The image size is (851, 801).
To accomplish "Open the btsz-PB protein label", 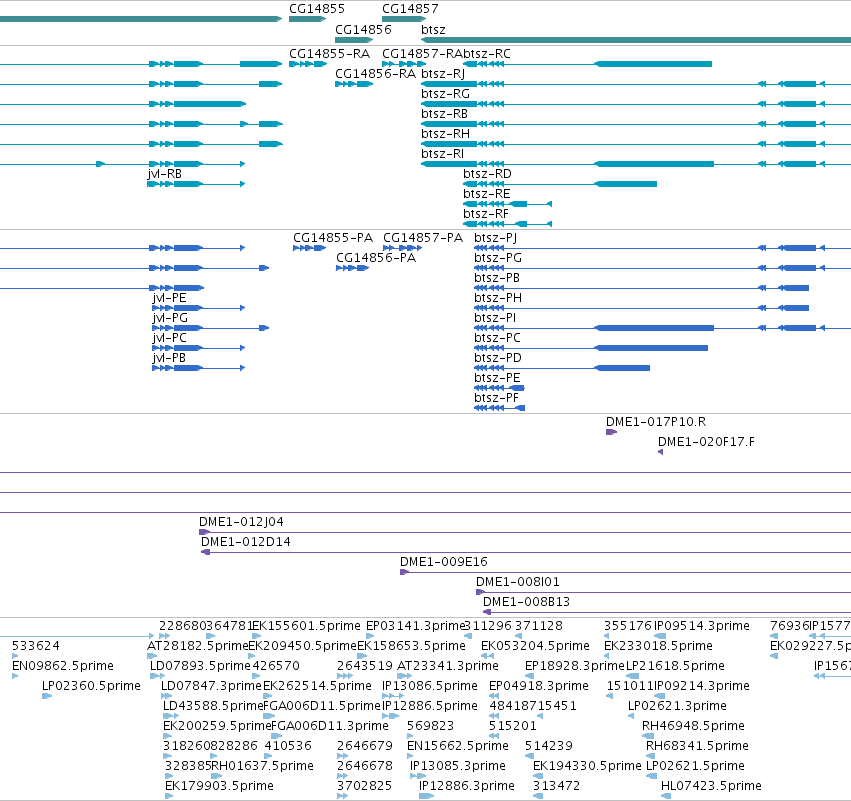I will (497, 278).
